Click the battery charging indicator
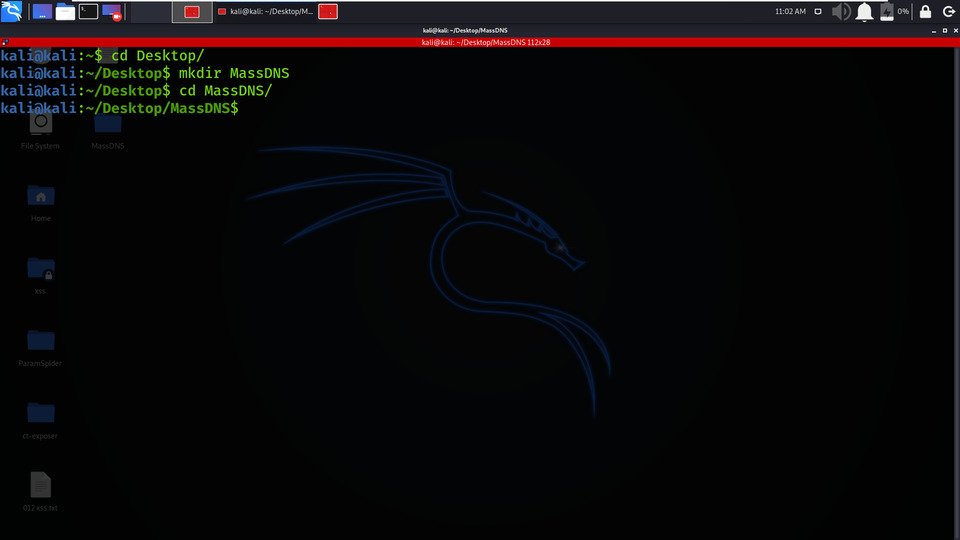 [887, 12]
